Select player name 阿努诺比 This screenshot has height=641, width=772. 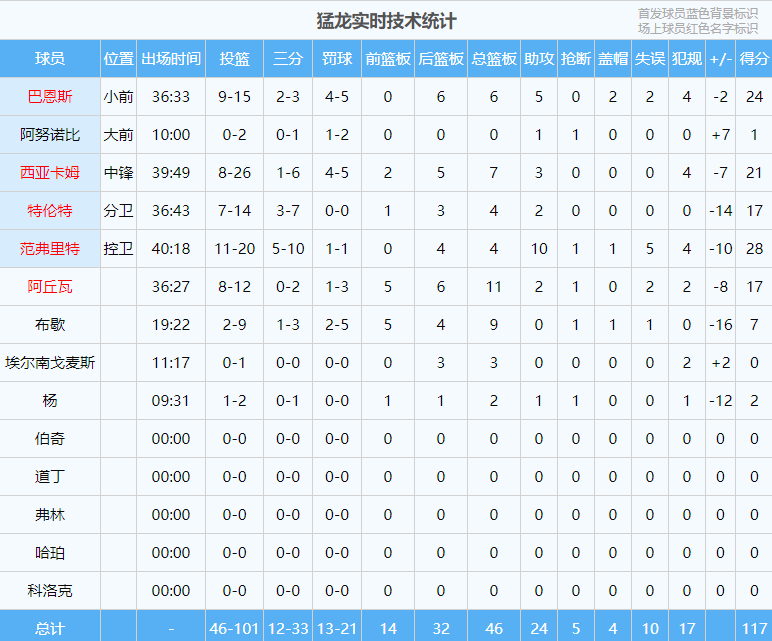50,134
